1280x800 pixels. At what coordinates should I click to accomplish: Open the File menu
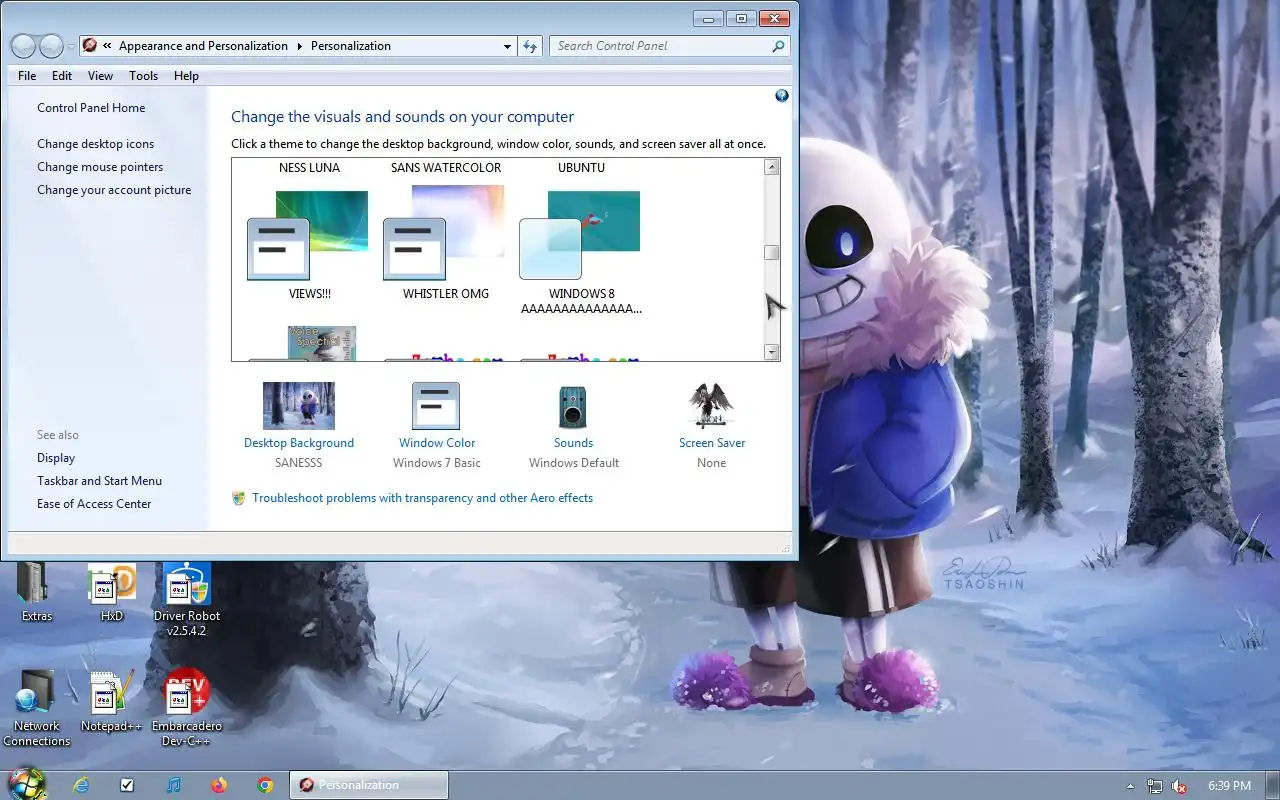click(27, 76)
